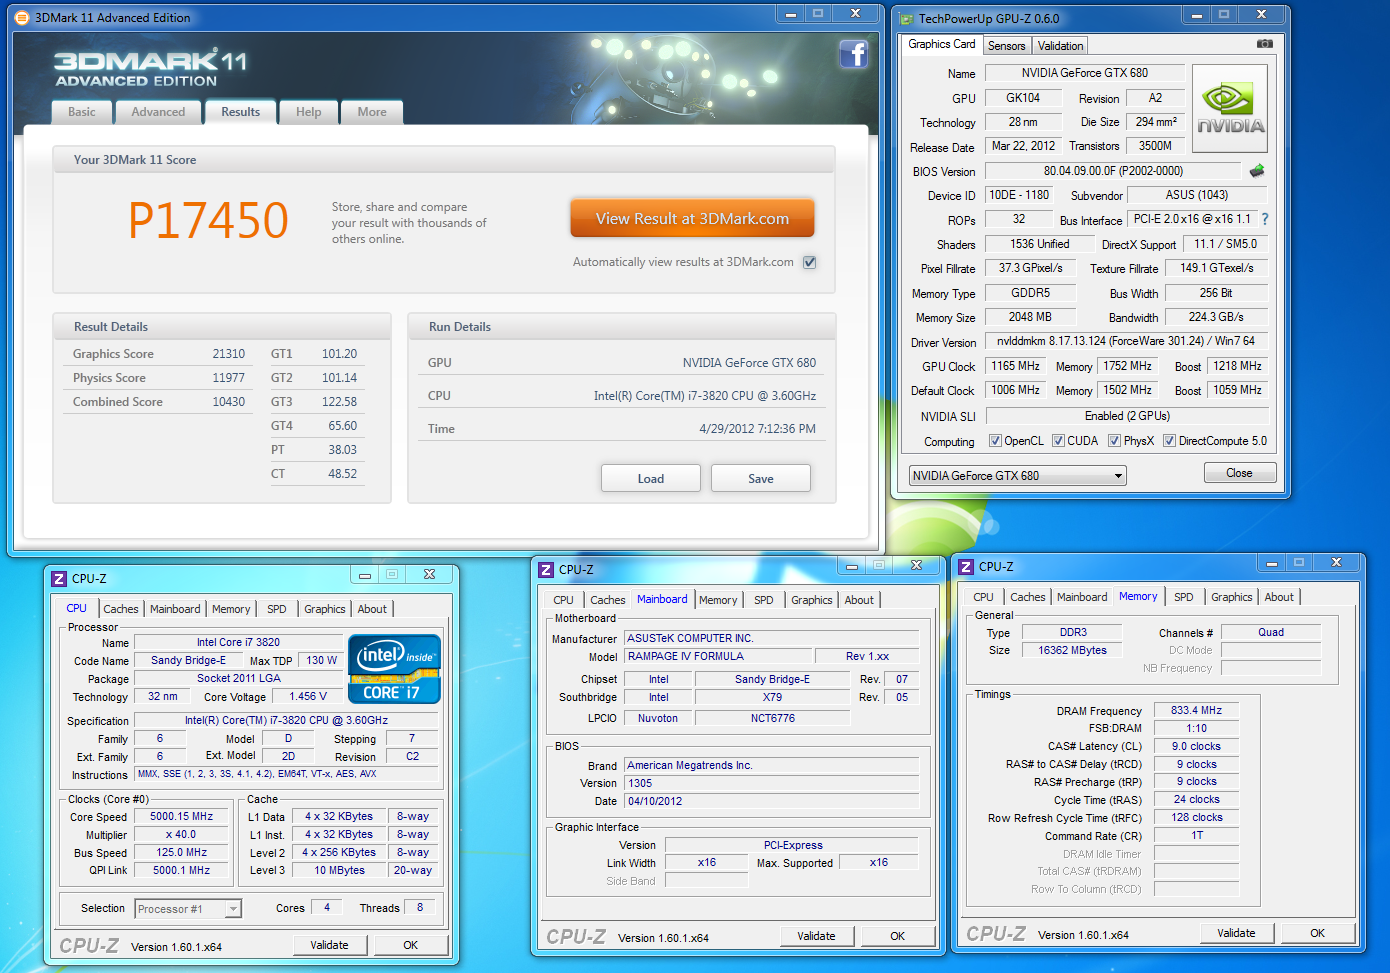The width and height of the screenshot is (1390, 973).
Task: Switch to the Basic tab in 3DMark
Action: point(82,112)
